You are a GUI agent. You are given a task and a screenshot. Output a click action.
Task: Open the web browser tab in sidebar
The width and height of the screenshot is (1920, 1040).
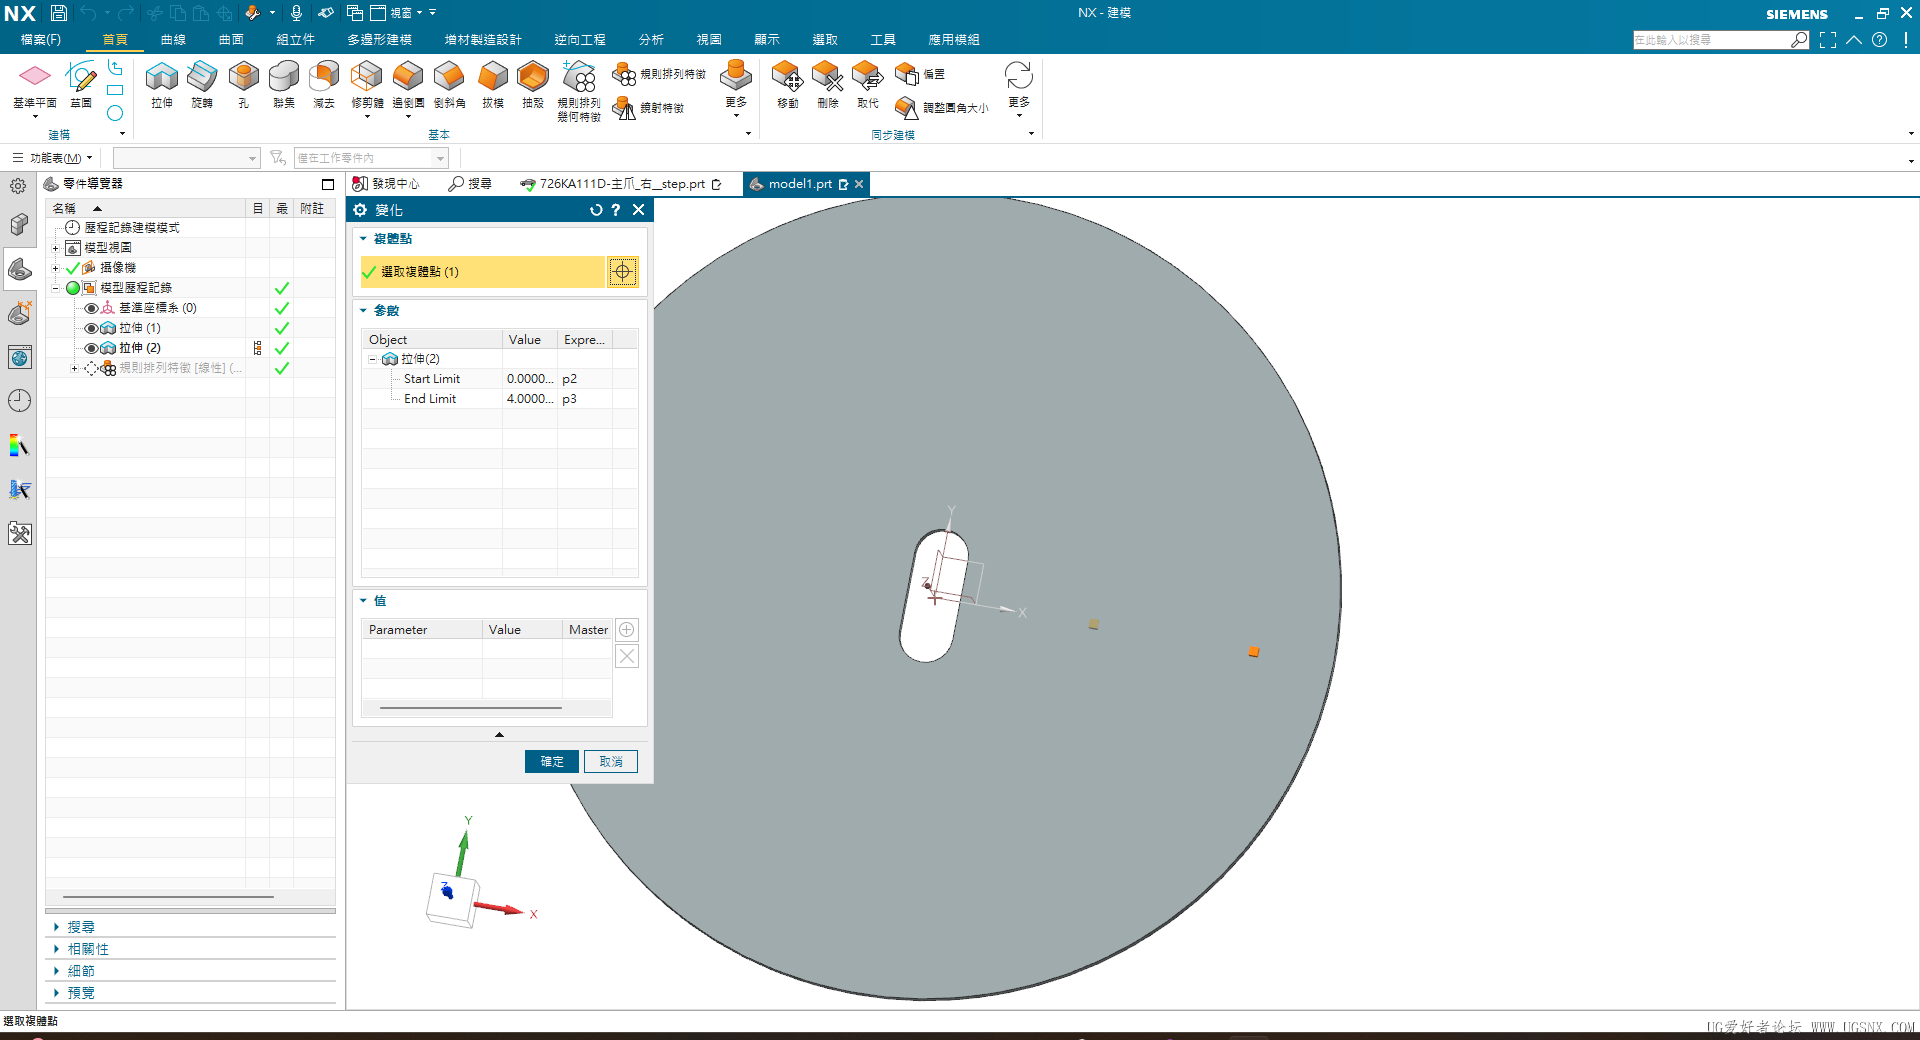(x=20, y=357)
